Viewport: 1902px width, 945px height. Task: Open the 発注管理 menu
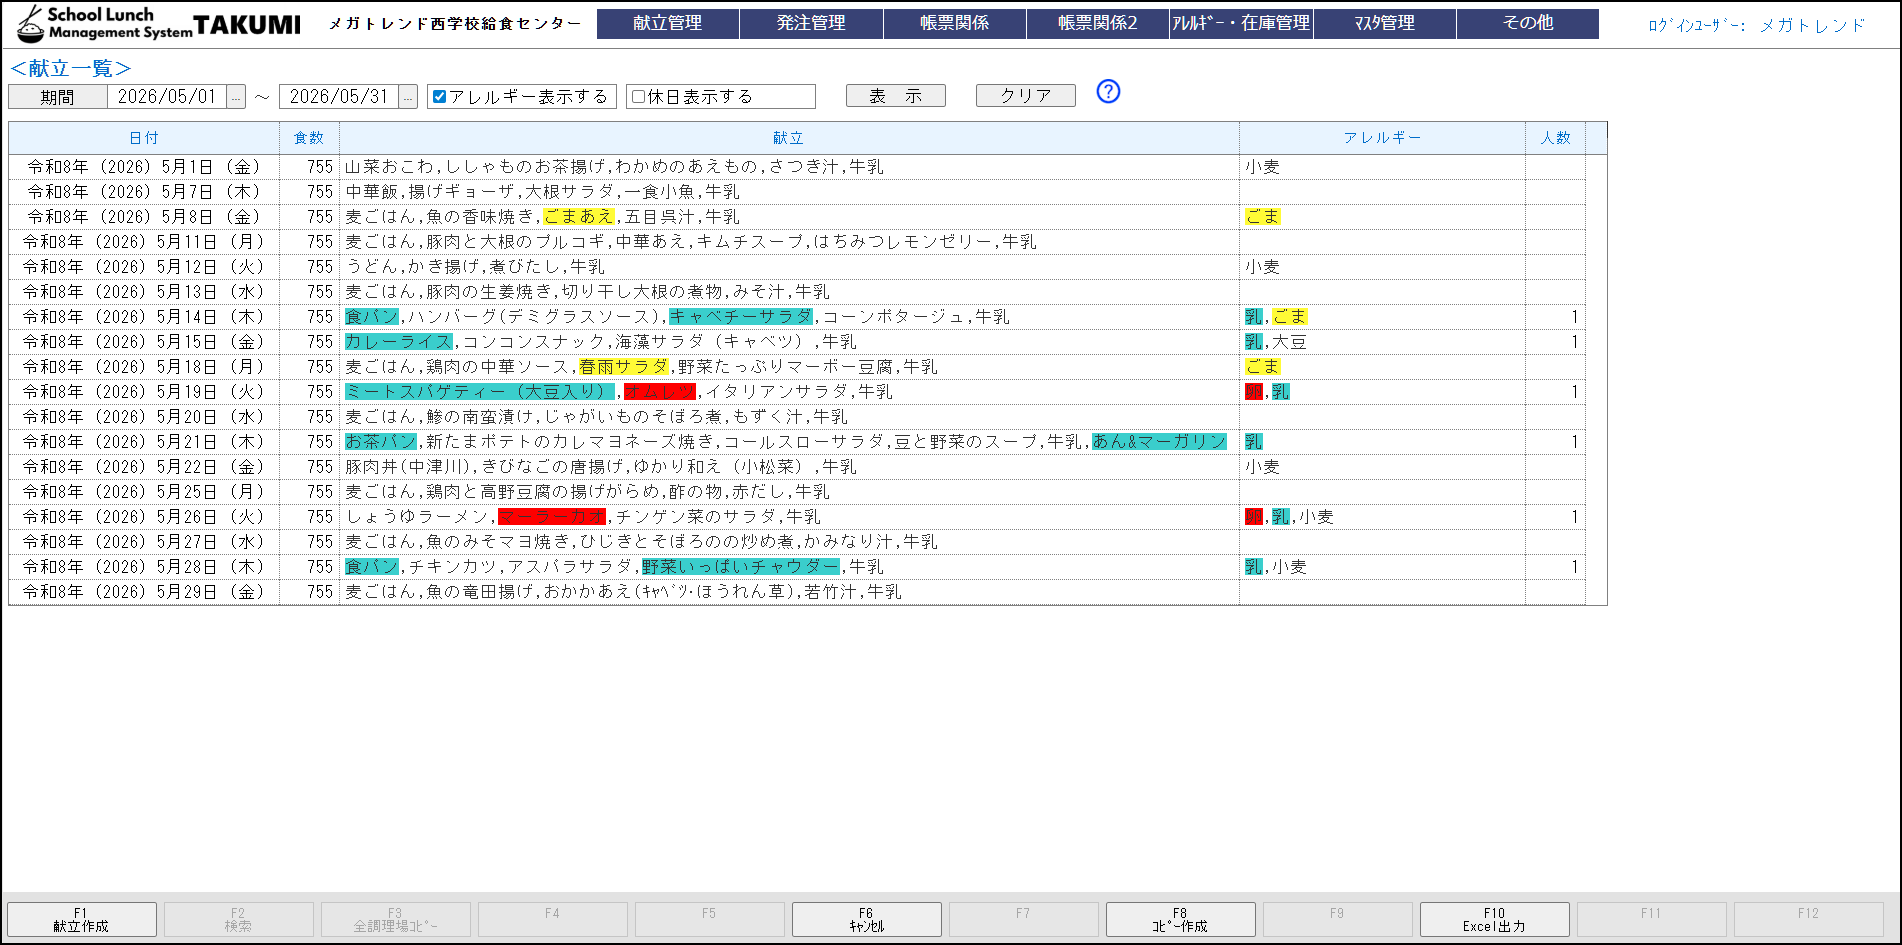pos(811,23)
